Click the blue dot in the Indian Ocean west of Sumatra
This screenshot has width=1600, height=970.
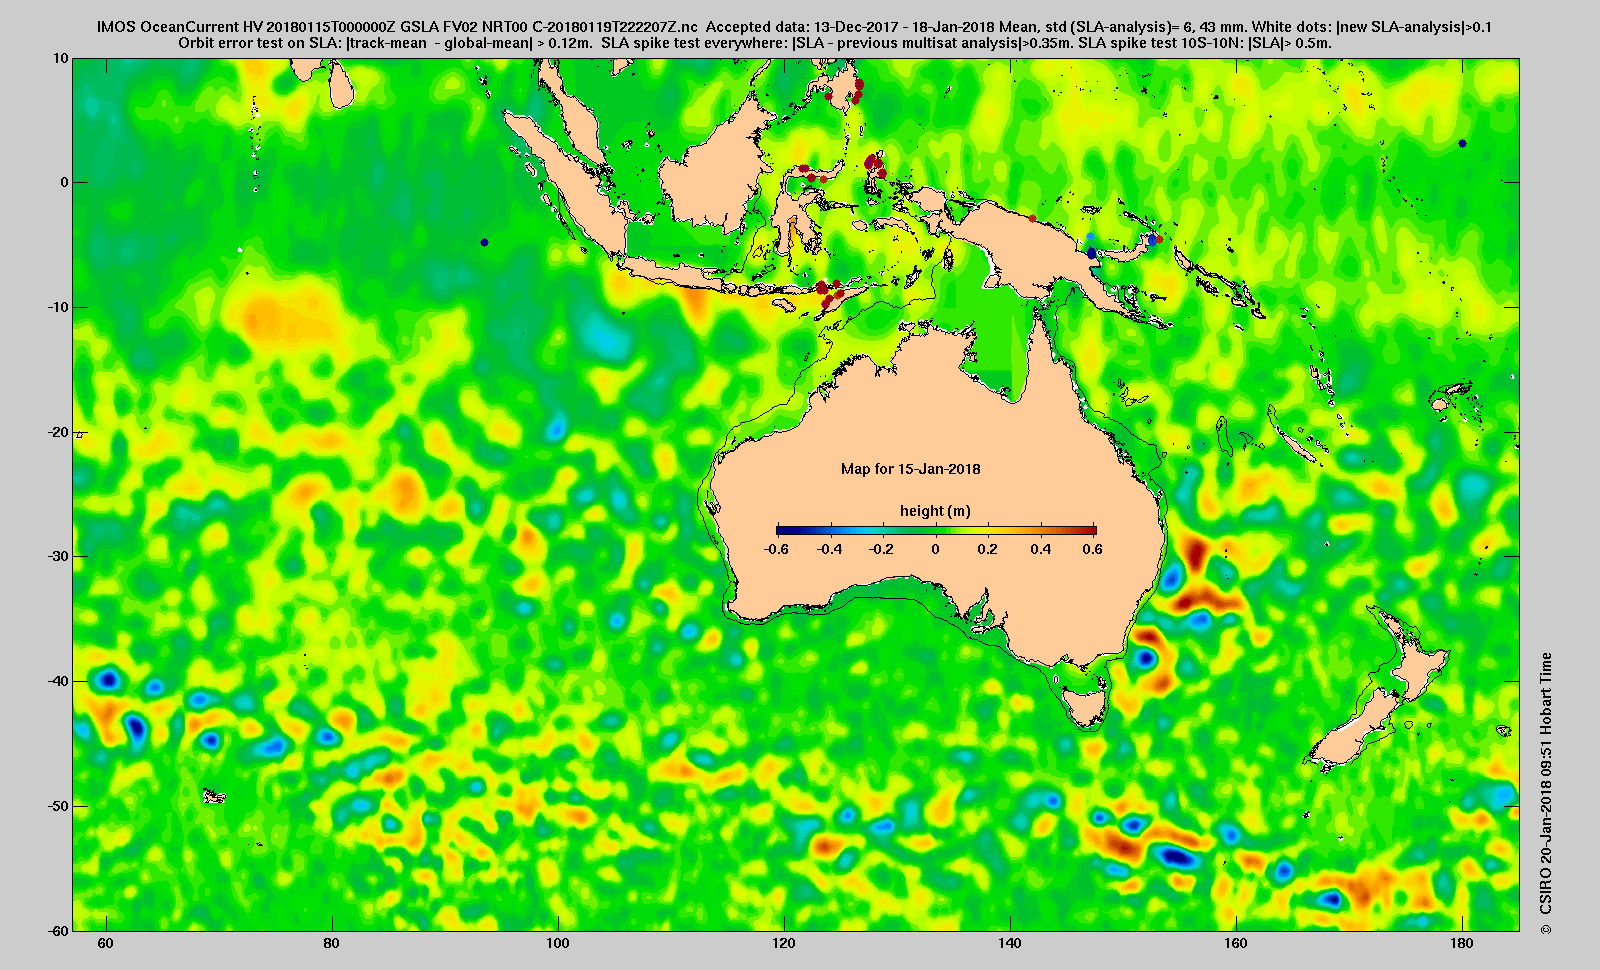pyautogui.click(x=485, y=242)
